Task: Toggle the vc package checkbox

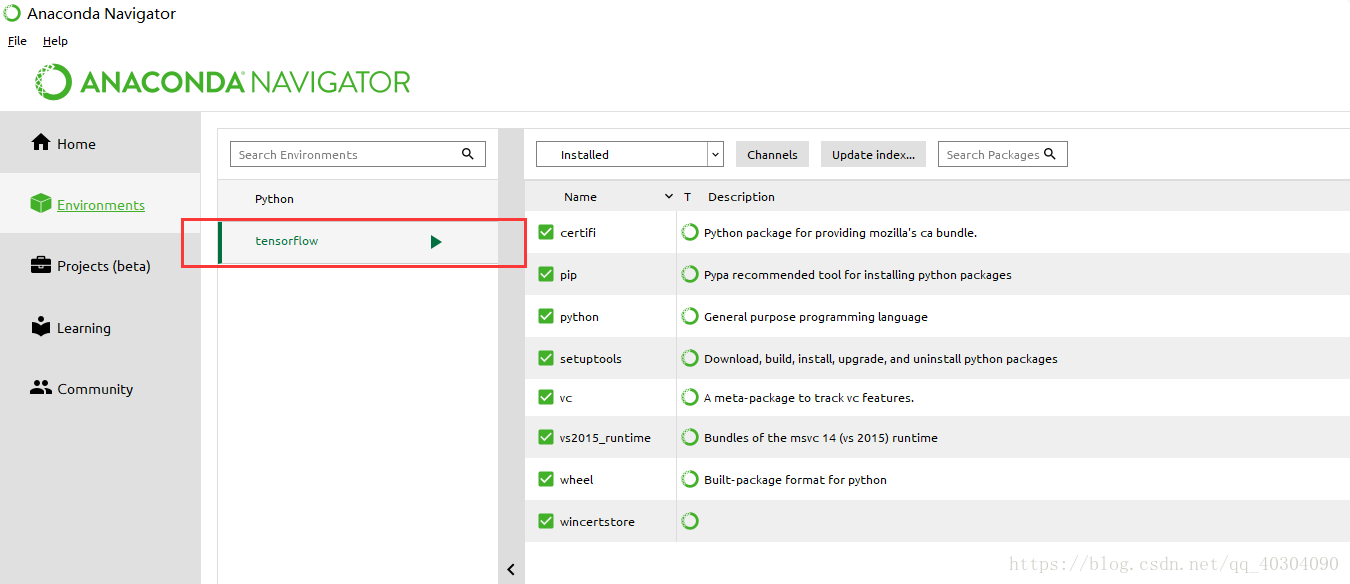Action: click(x=546, y=397)
